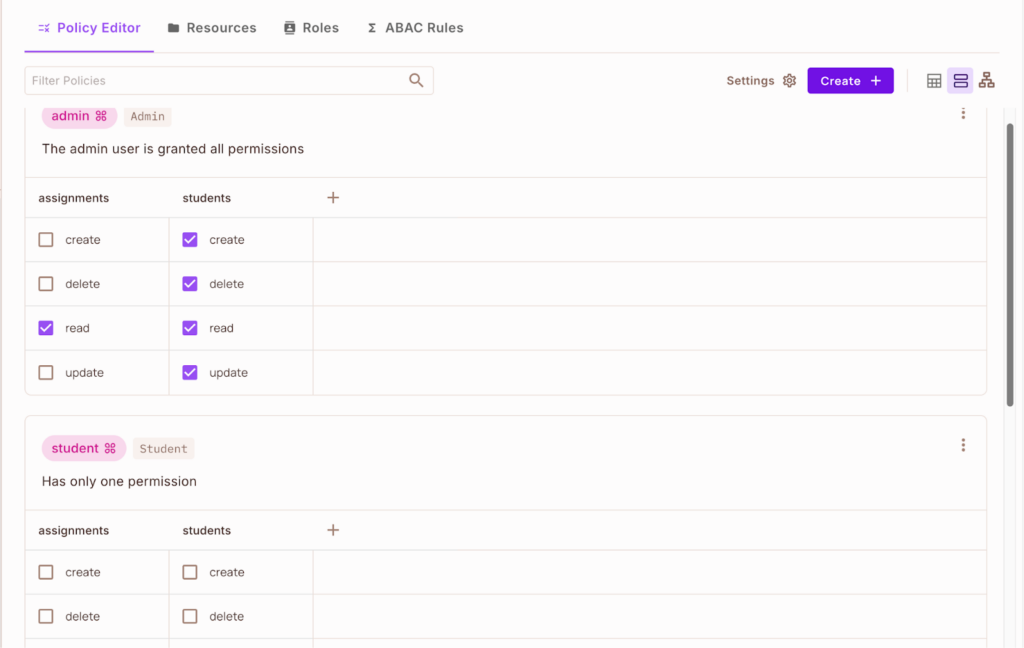Click the Create button

[850, 80]
